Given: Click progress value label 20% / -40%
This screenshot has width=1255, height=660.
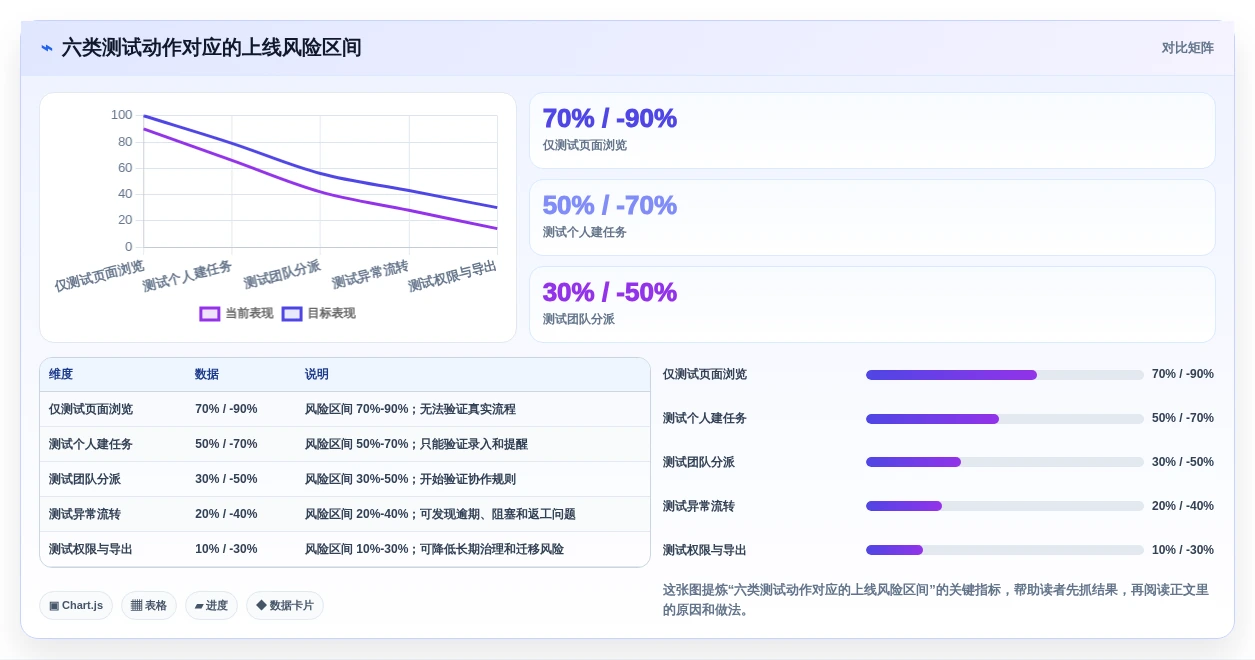Looking at the screenshot, I should [1183, 507].
